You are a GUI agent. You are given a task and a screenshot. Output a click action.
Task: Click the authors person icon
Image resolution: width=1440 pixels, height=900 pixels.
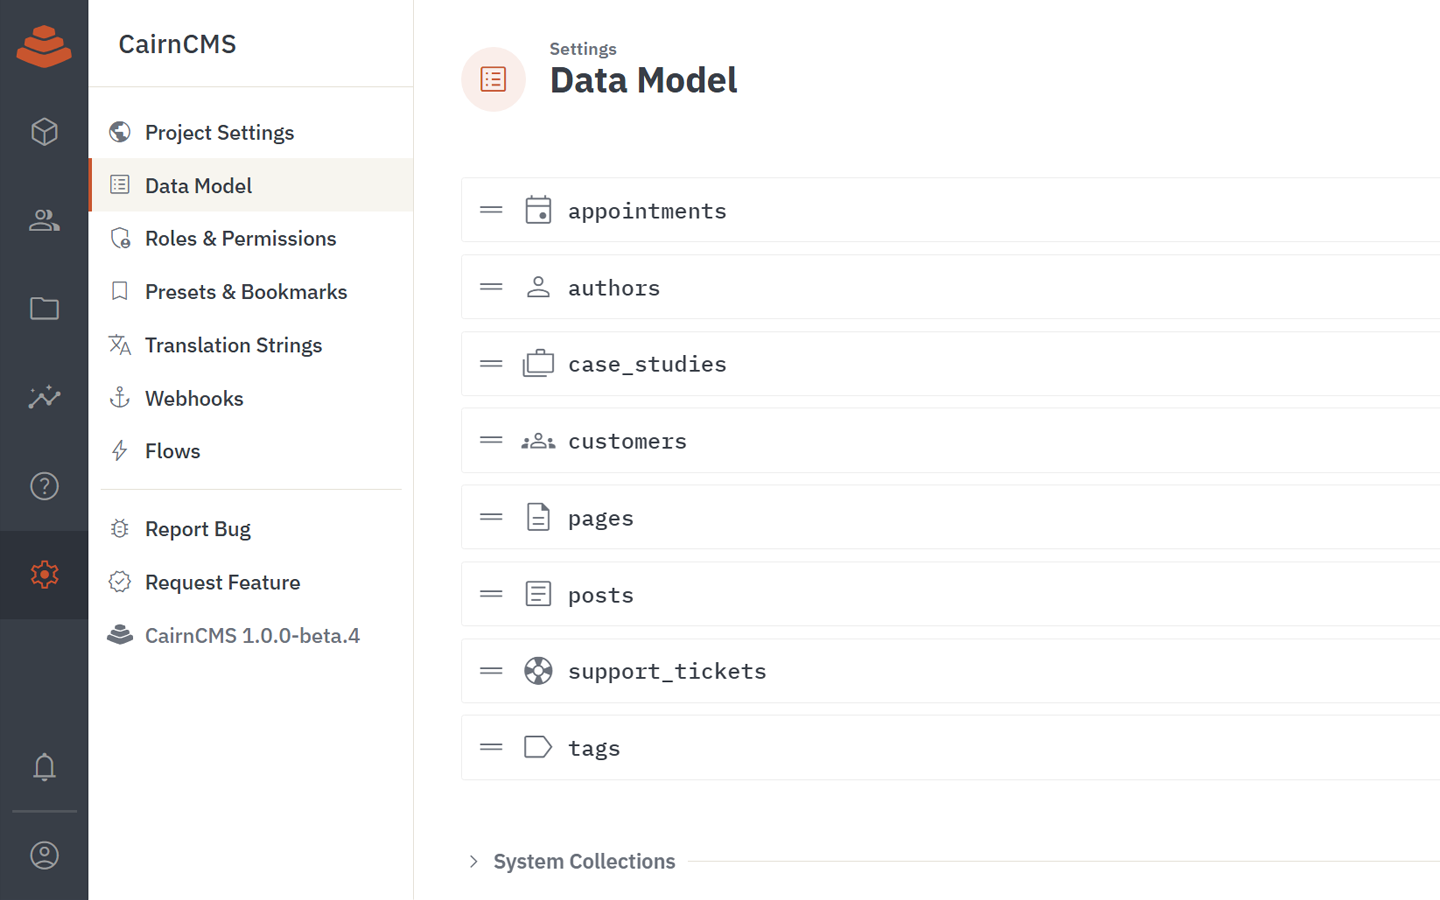point(538,287)
